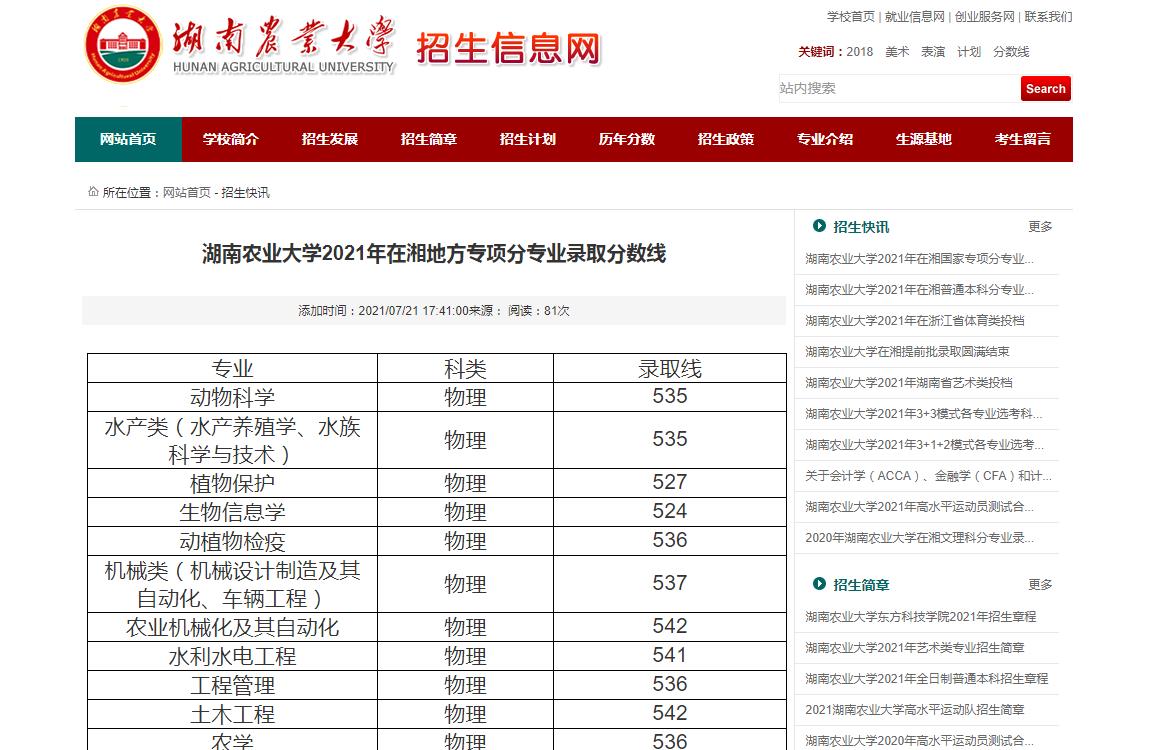Click the 土木工程 table cell
Viewport: 1150px width, 750px height.
click(x=232, y=714)
